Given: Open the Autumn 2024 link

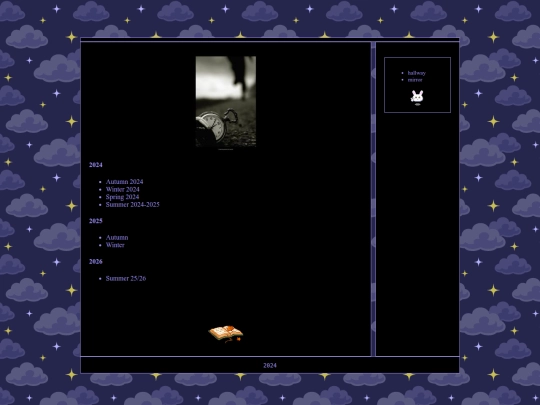Looking at the screenshot, I should tap(124, 182).
